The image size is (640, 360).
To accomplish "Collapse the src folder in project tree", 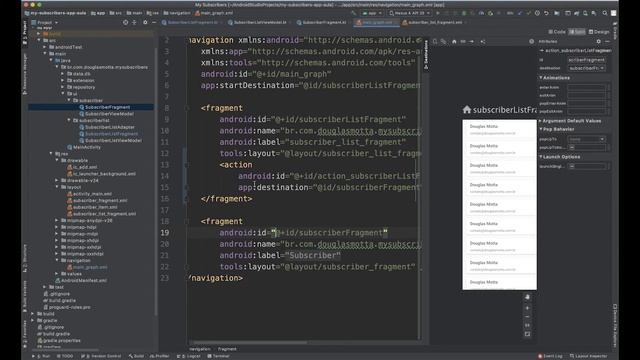I will coord(39,40).
